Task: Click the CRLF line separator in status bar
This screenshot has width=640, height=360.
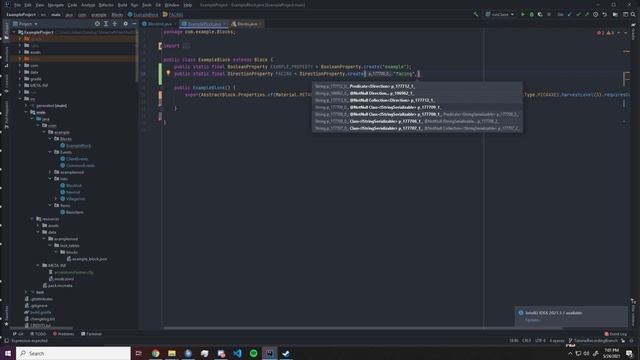Action: (x=527, y=340)
